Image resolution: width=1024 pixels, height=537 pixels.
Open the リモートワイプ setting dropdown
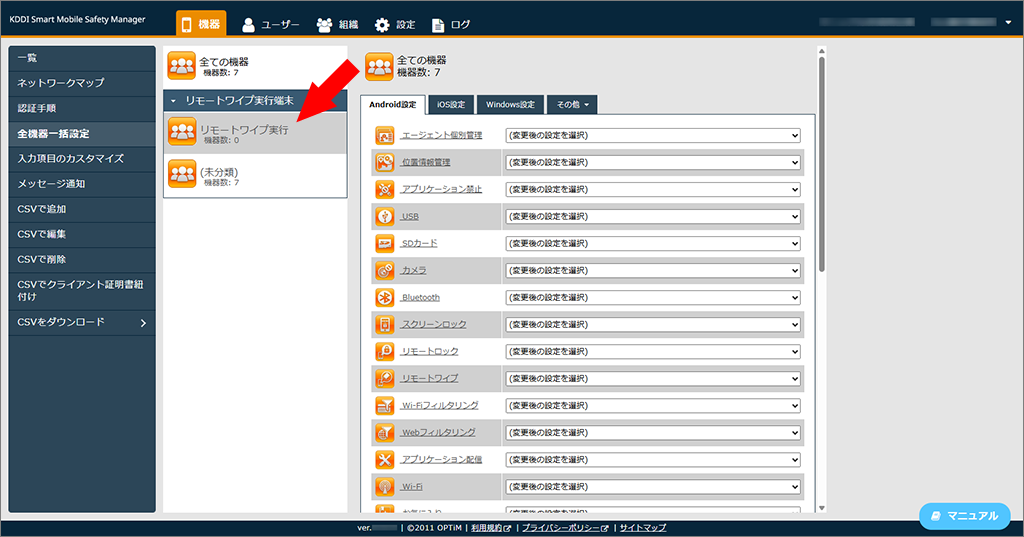click(653, 378)
